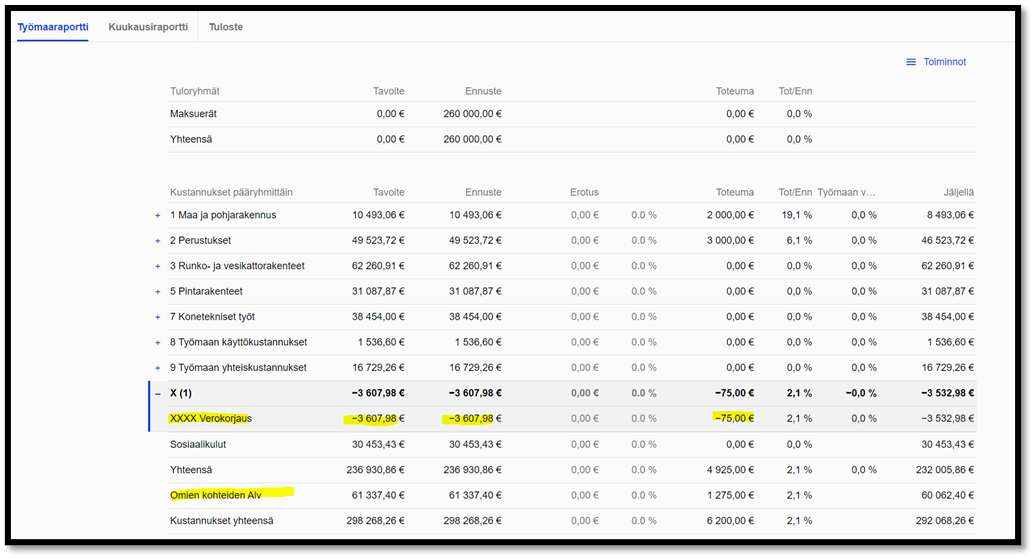1034x558 pixels.
Task: Expand the 1 Maa ja pohjarakennus row
Action: click(x=158, y=216)
